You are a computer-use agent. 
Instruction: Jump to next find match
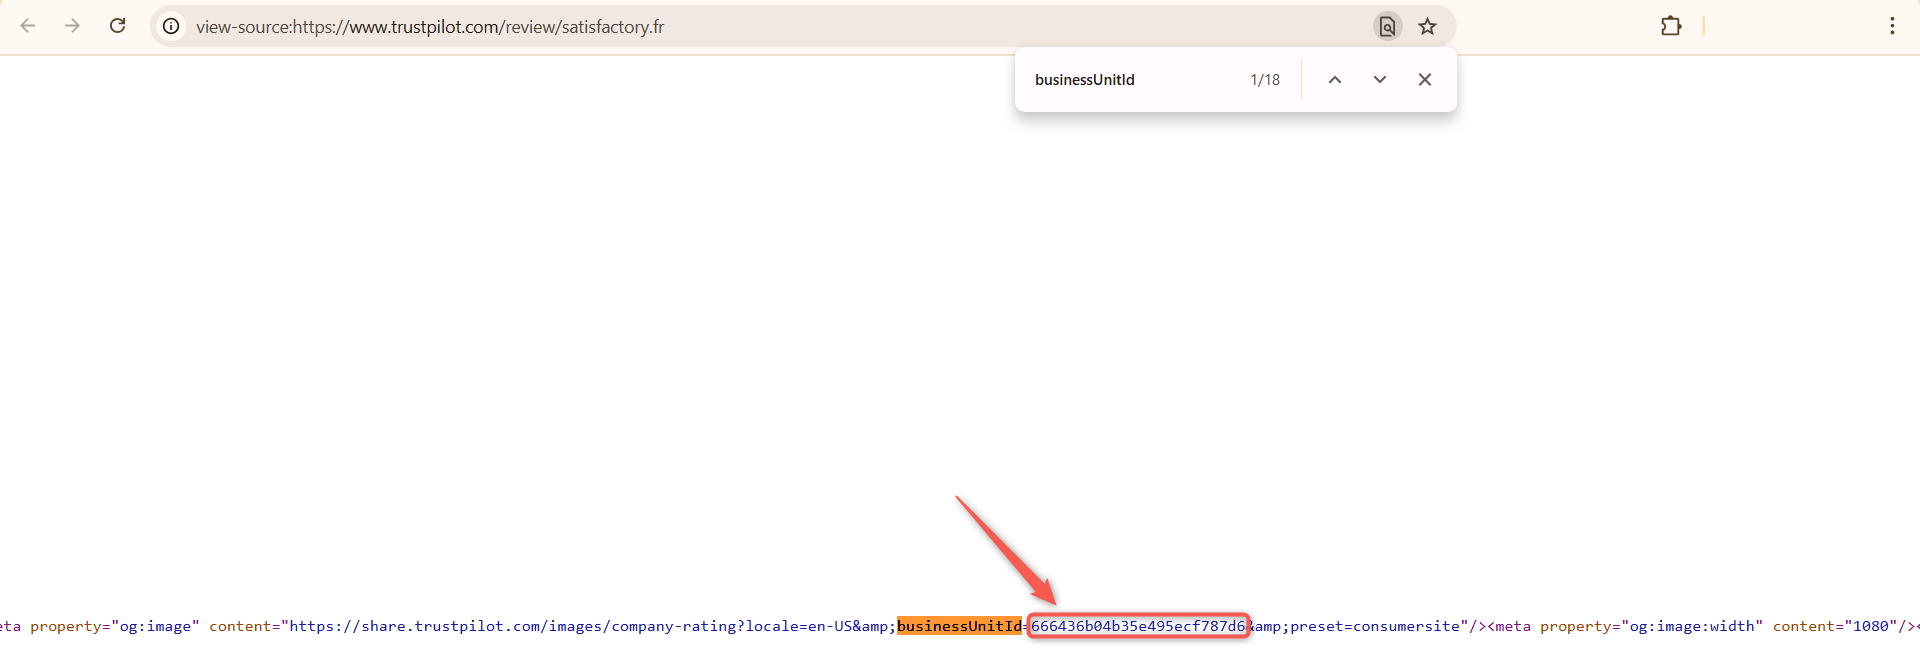[x=1379, y=80]
